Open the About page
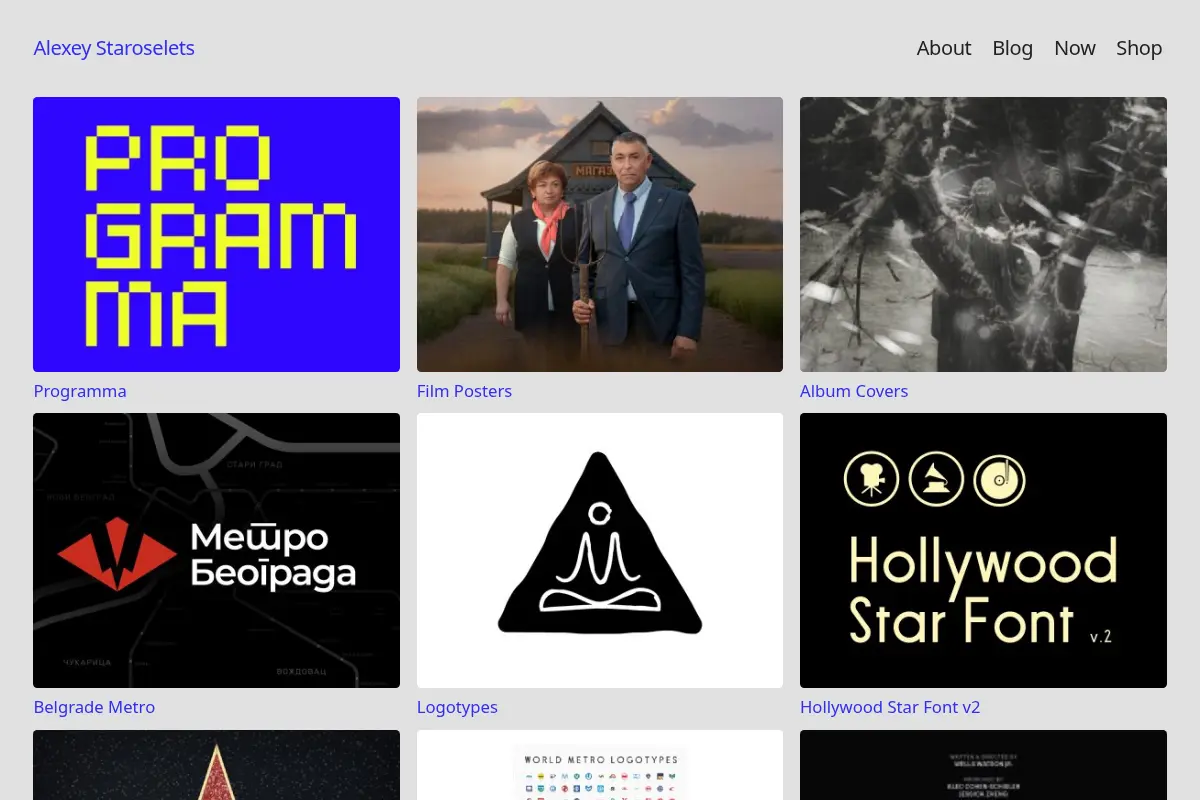This screenshot has width=1200, height=800. tap(943, 48)
